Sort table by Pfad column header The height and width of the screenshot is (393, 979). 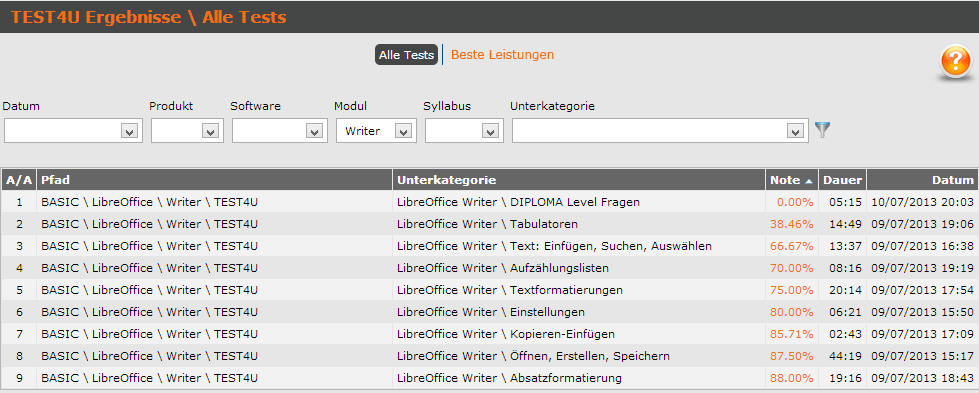point(214,180)
